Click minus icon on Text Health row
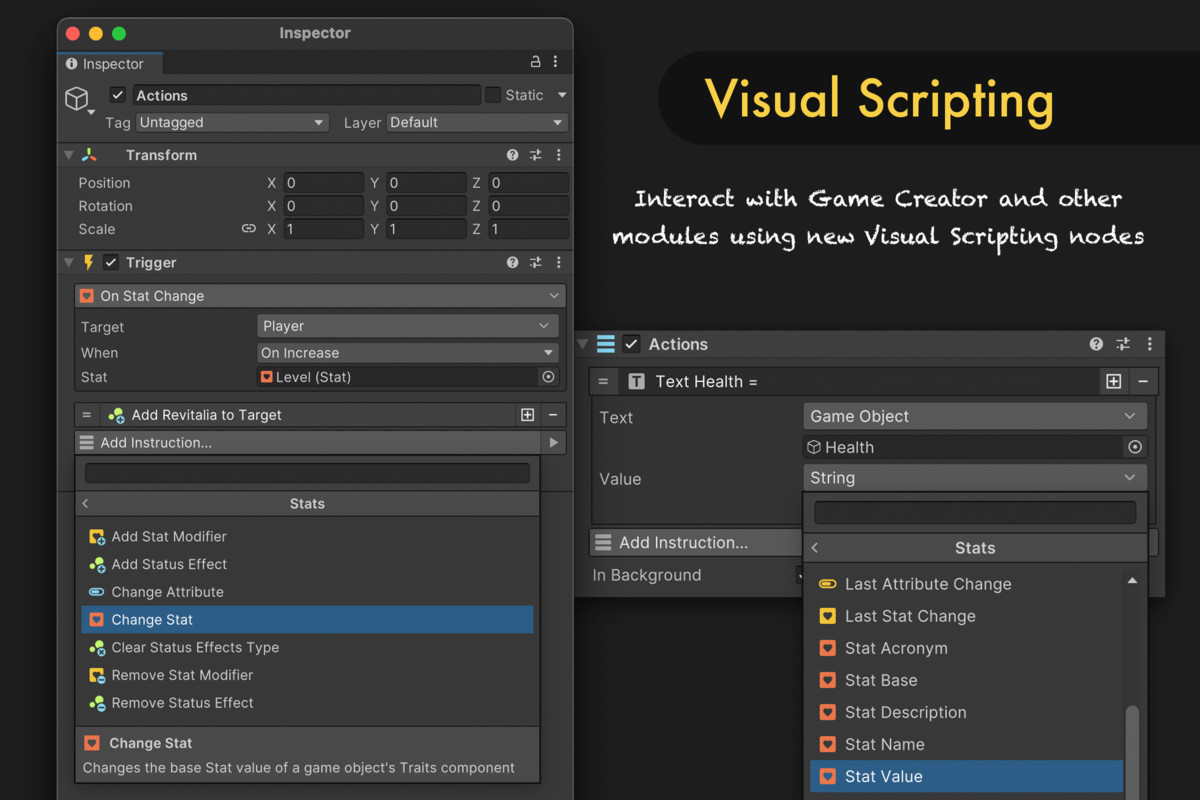Image resolution: width=1200 pixels, height=800 pixels. (1142, 381)
